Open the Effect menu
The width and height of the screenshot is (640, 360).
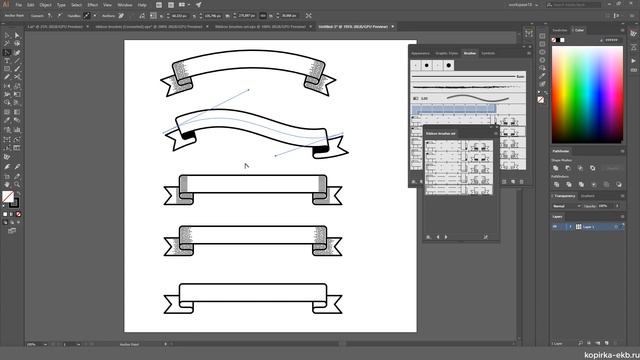(x=93, y=5)
